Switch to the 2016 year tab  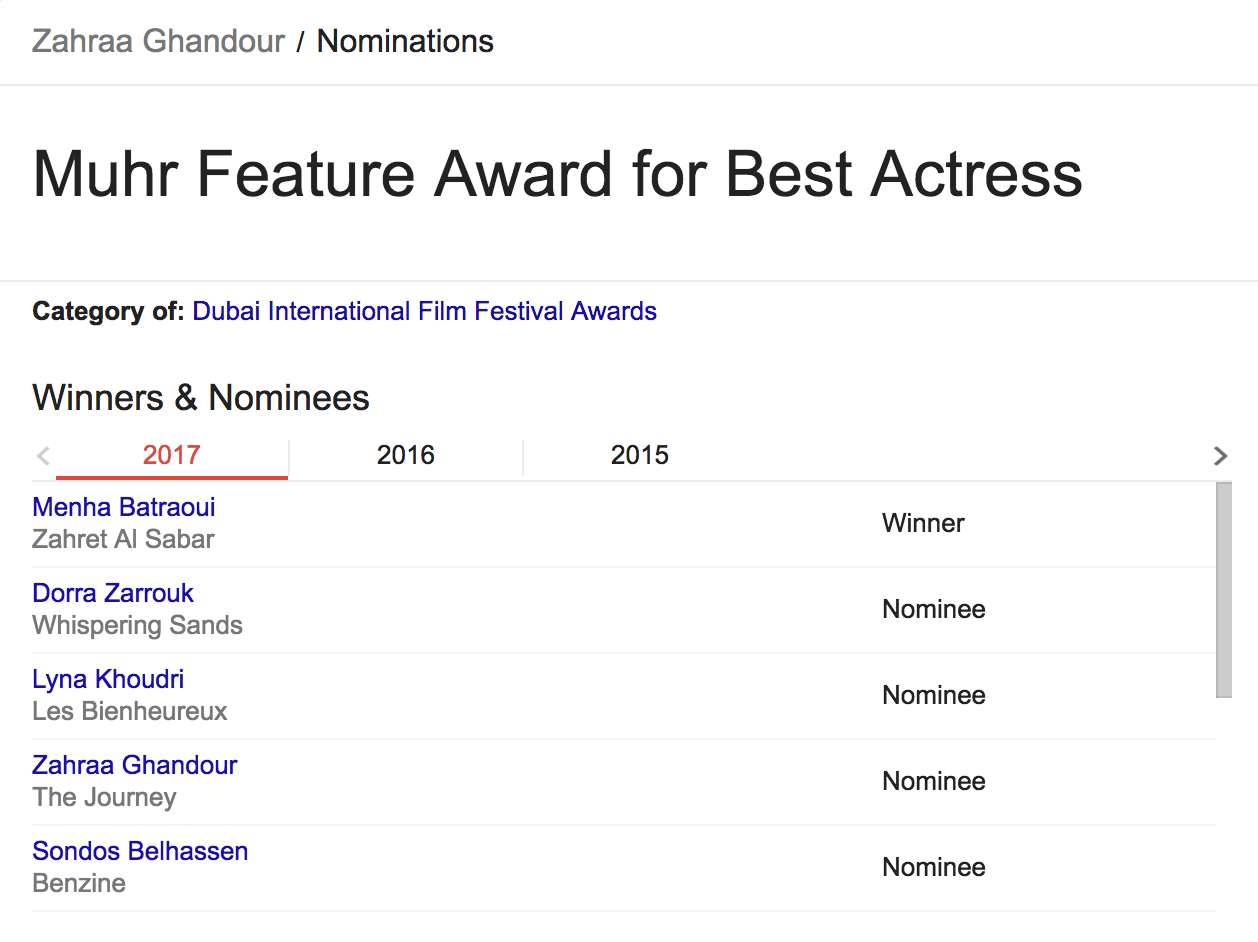coord(406,456)
